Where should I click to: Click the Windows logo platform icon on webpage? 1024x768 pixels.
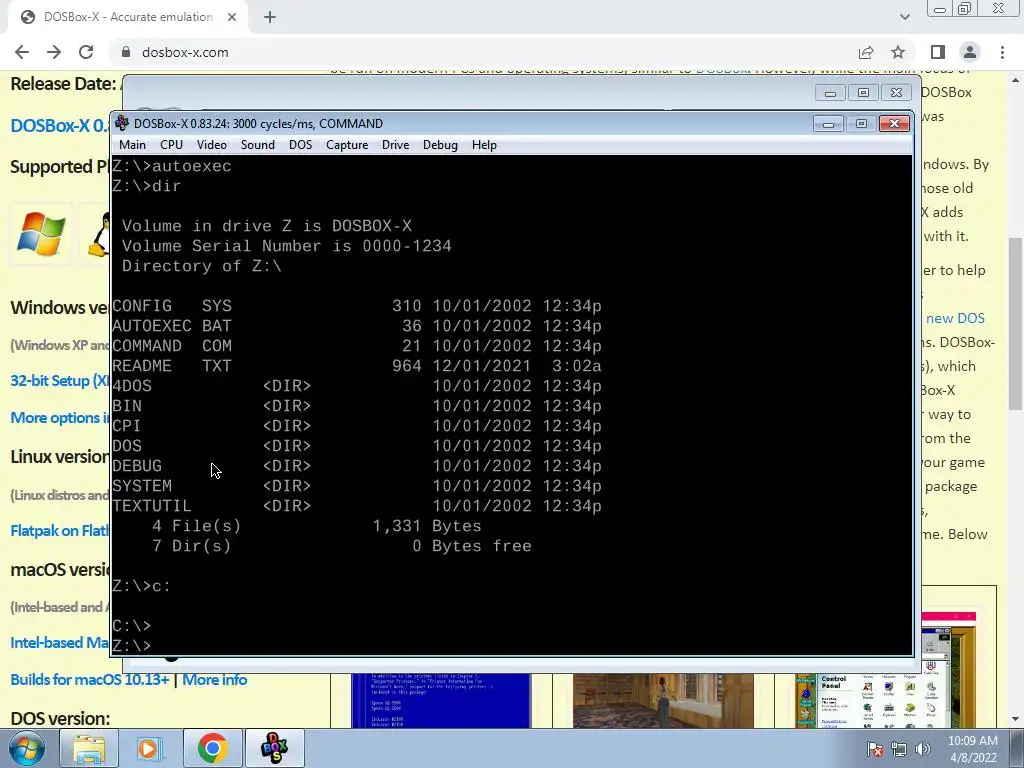coord(41,234)
